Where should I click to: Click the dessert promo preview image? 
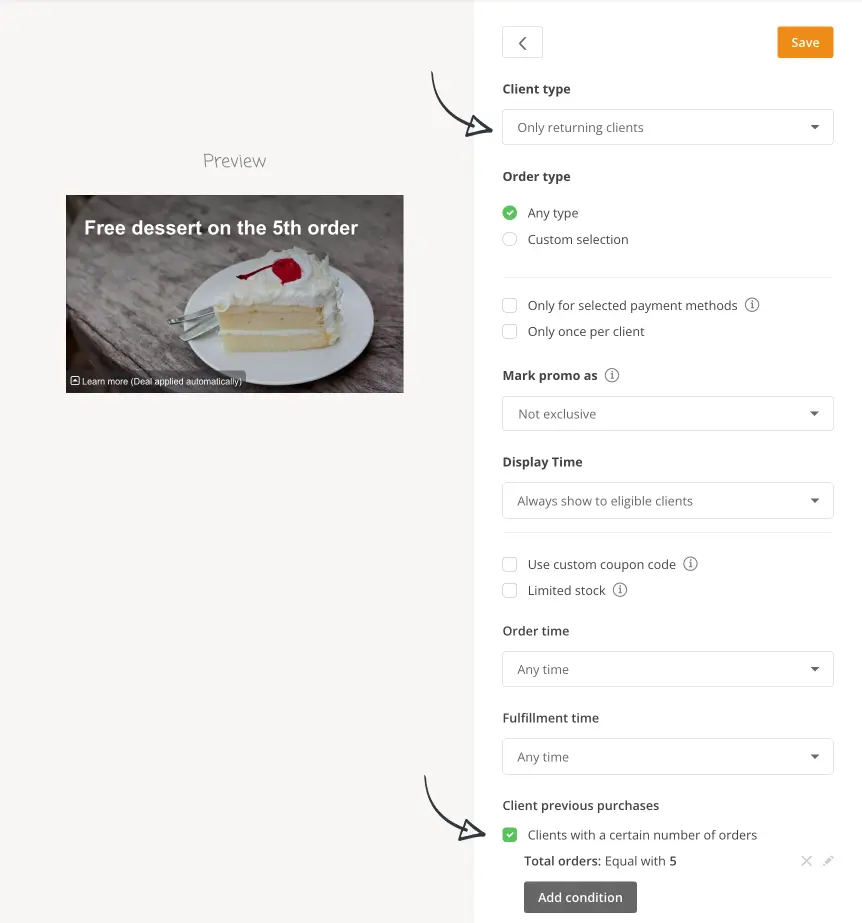point(234,294)
